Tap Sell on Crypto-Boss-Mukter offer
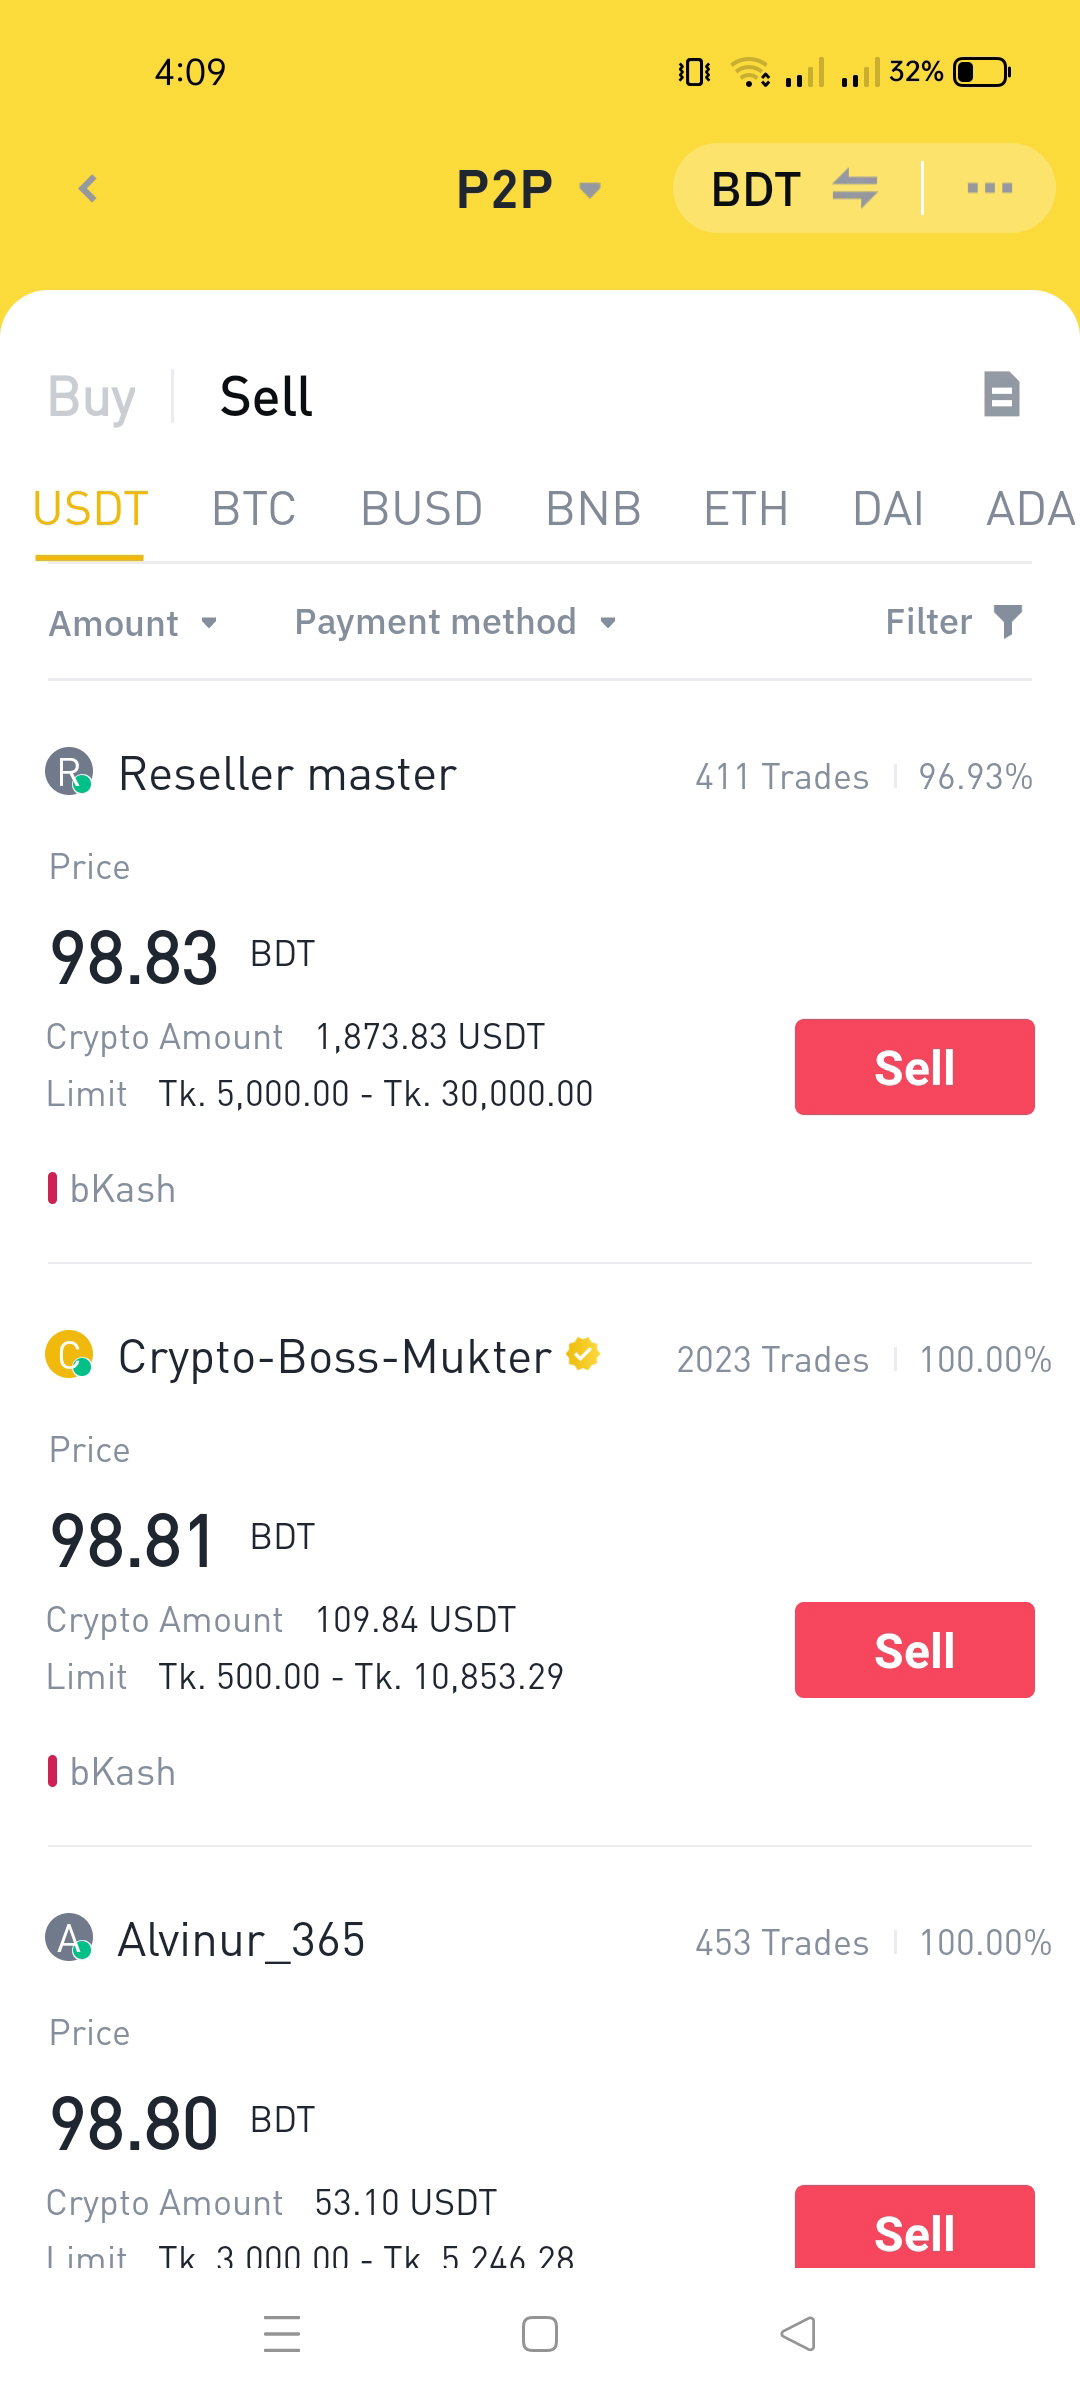The image size is (1080, 2400). point(915,1650)
